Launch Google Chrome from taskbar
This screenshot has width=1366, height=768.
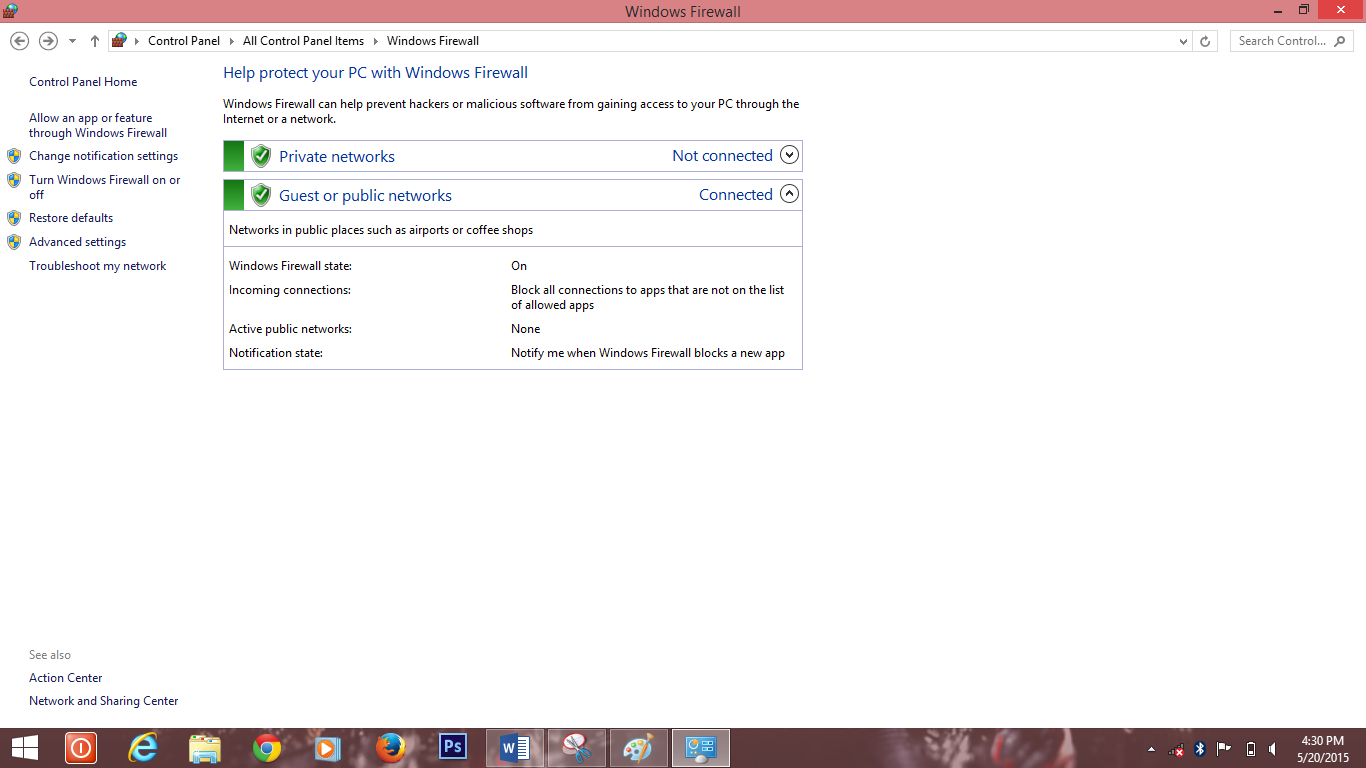click(x=267, y=748)
